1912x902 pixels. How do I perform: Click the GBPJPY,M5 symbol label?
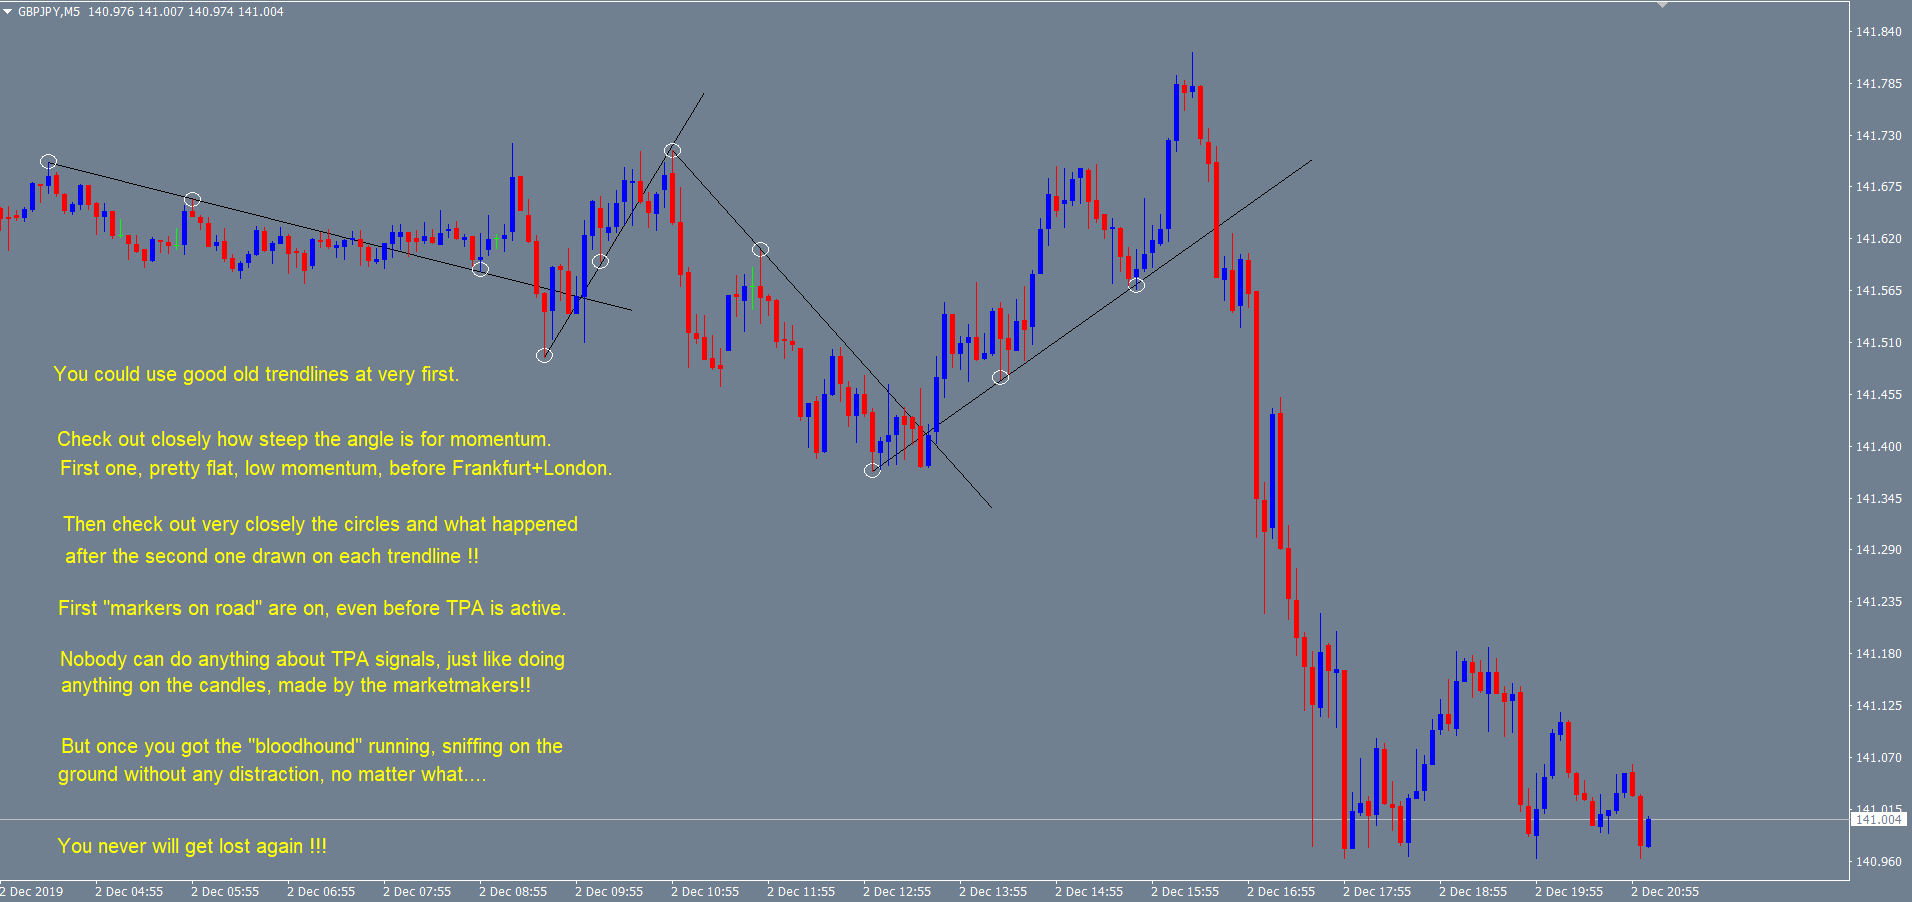click(x=49, y=12)
